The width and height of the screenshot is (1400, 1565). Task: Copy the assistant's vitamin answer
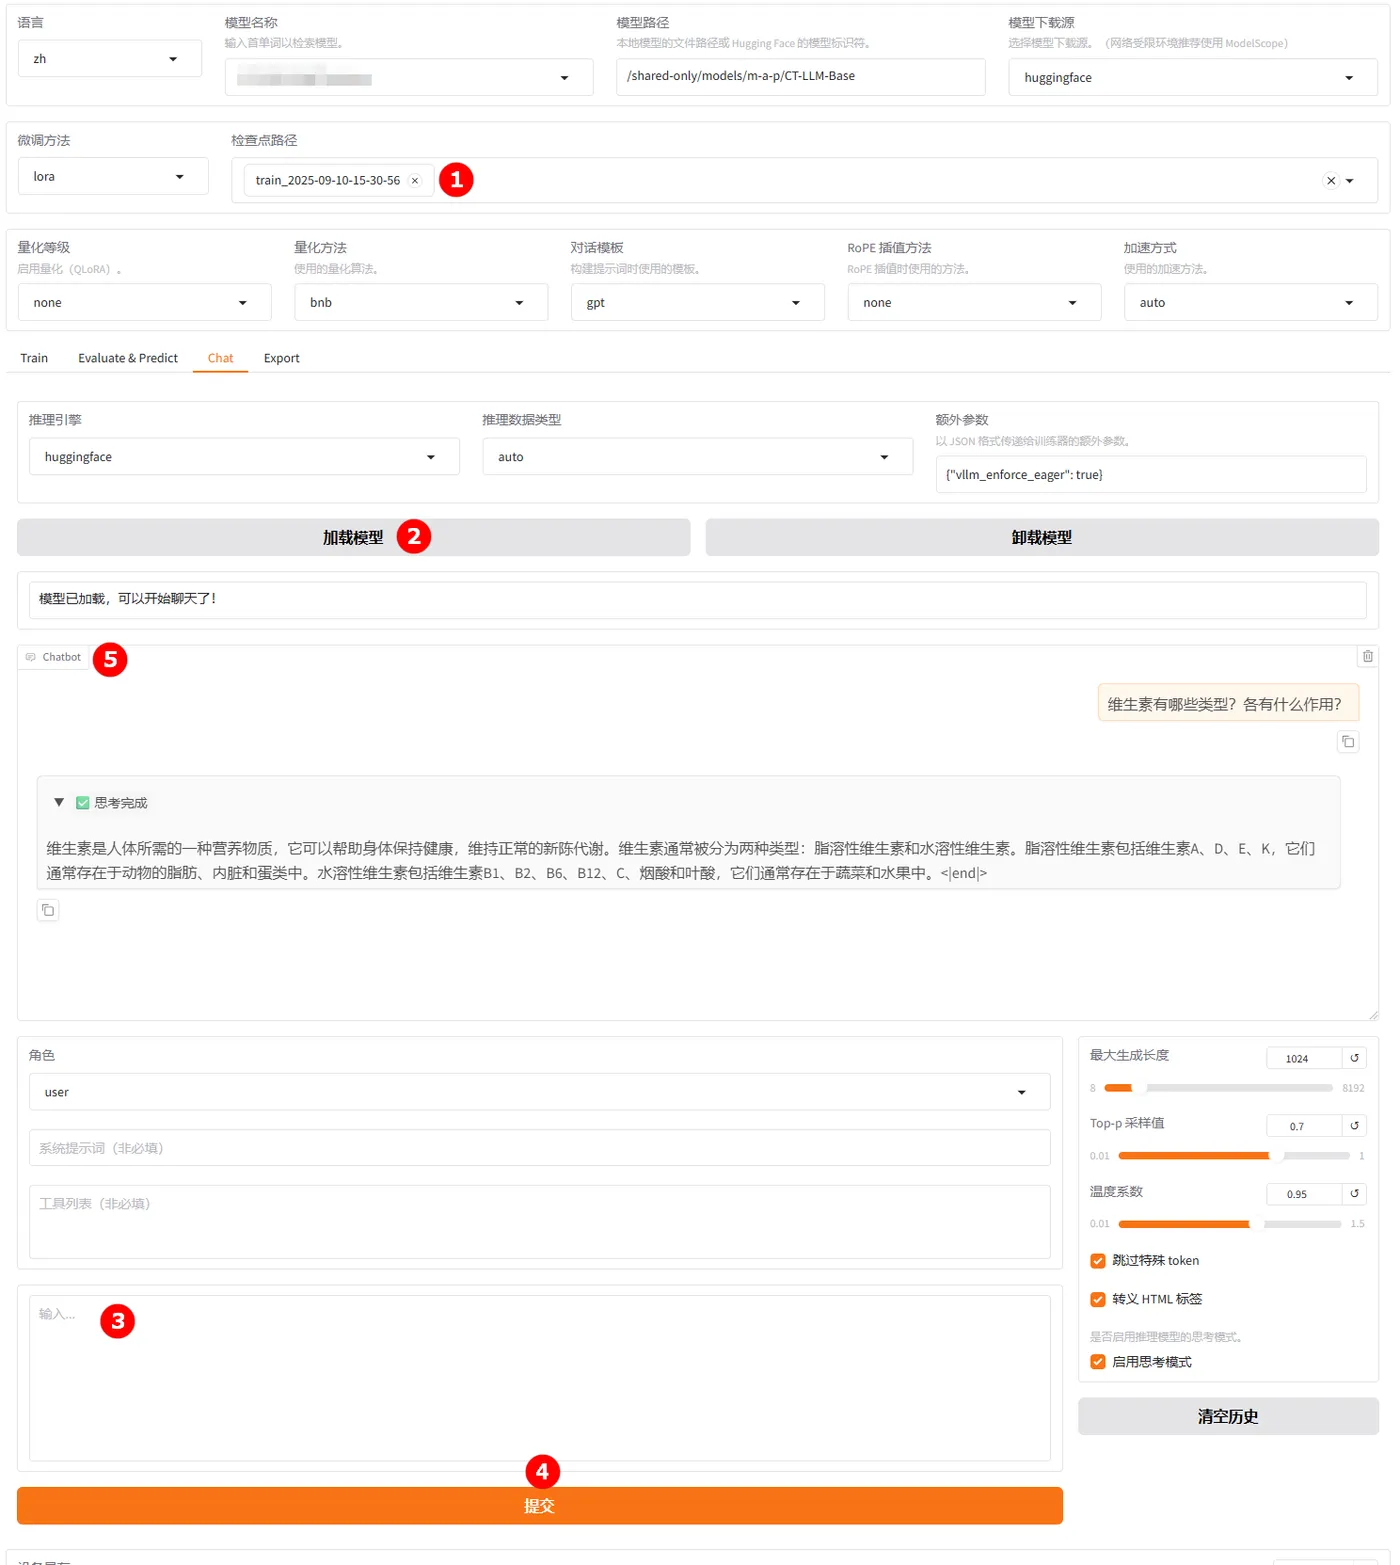point(48,910)
